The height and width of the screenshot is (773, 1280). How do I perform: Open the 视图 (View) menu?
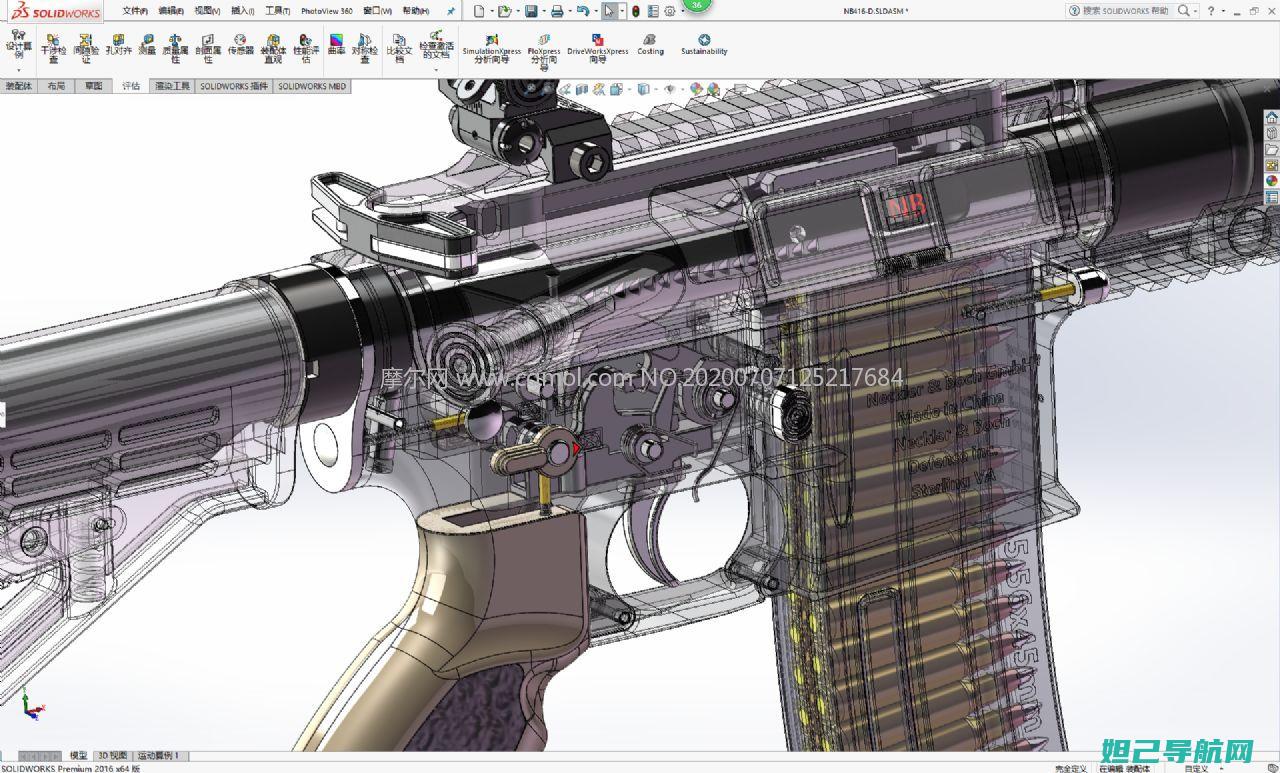click(207, 11)
